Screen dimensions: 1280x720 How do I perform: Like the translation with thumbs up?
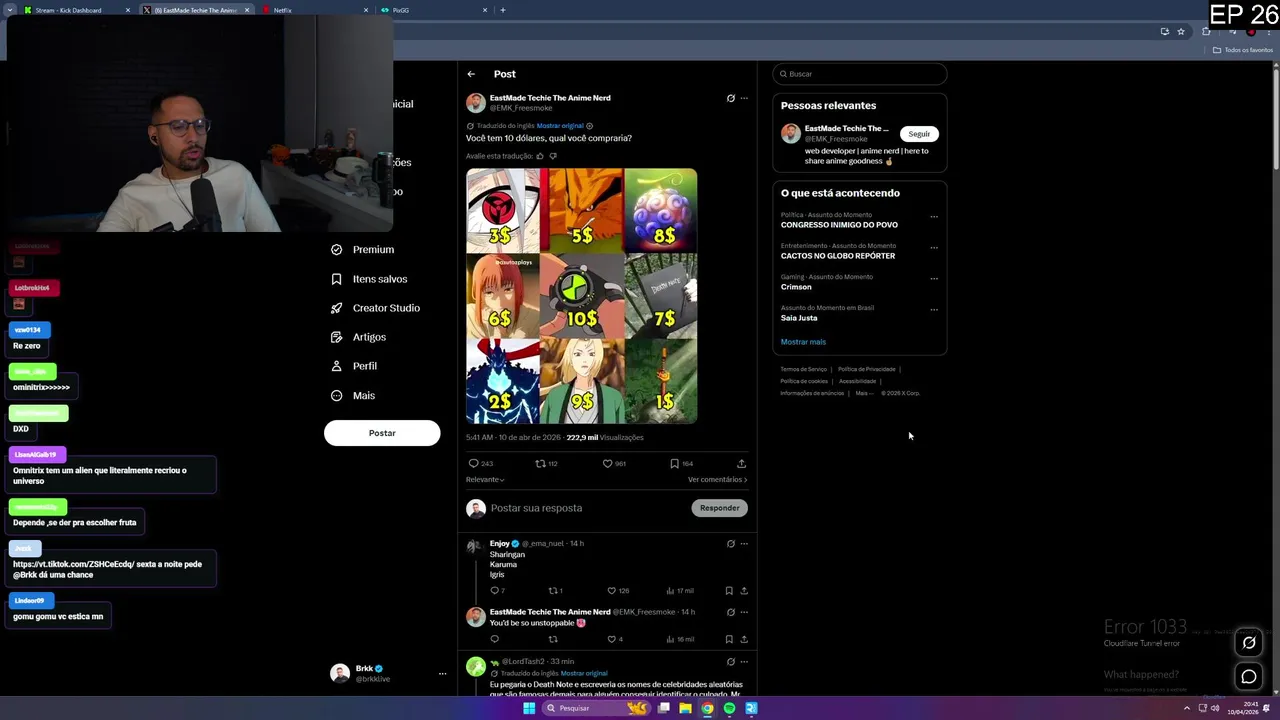[x=540, y=156]
